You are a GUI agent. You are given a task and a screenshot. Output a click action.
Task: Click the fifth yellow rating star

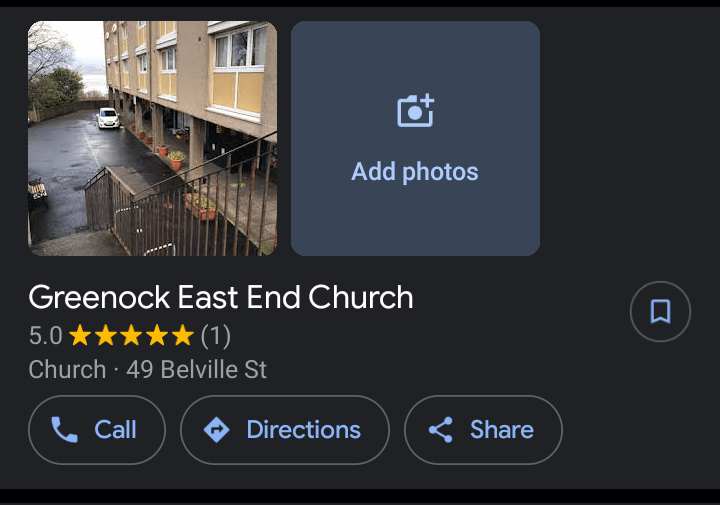183,335
